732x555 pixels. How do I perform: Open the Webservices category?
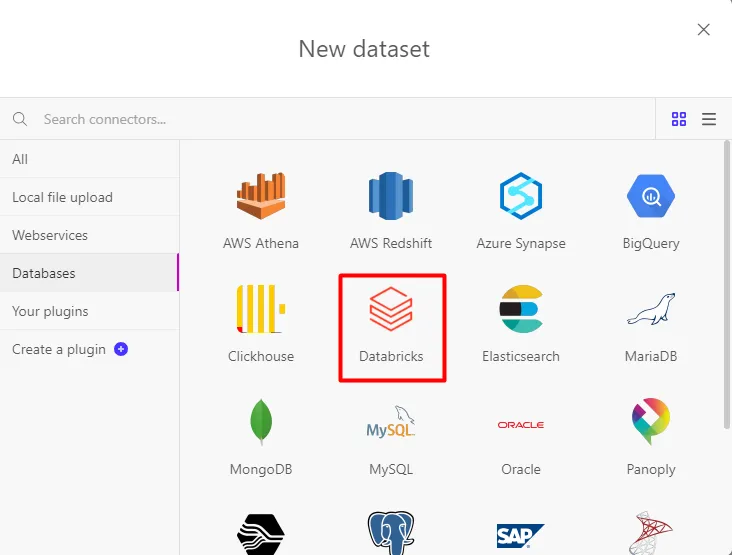click(90, 235)
